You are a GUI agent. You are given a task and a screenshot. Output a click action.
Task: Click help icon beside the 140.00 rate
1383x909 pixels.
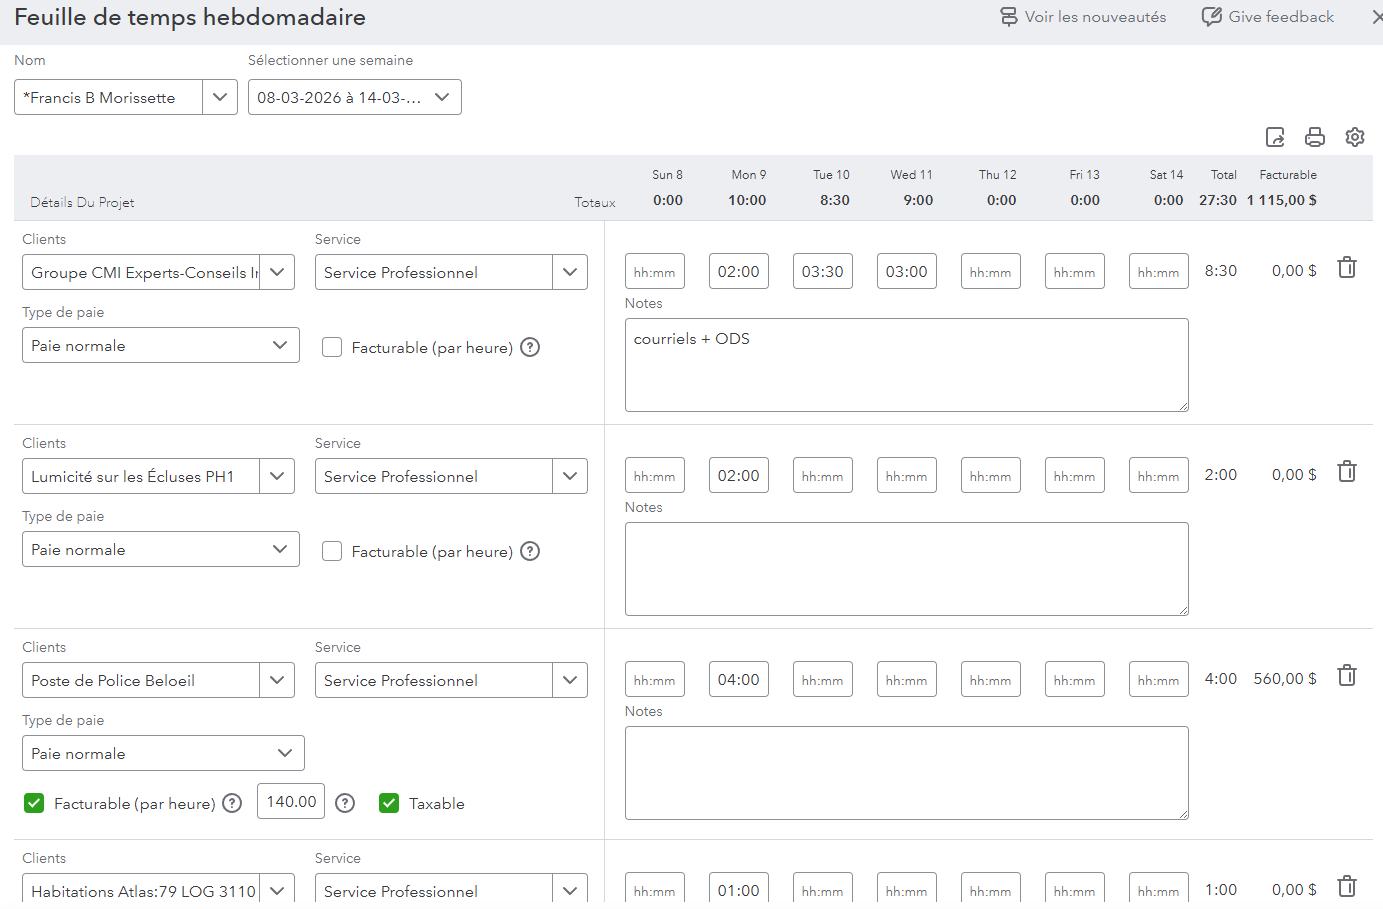(x=345, y=803)
